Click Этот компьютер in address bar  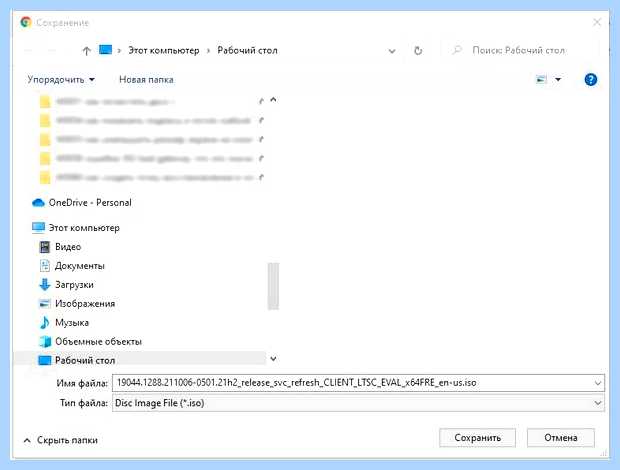164,51
